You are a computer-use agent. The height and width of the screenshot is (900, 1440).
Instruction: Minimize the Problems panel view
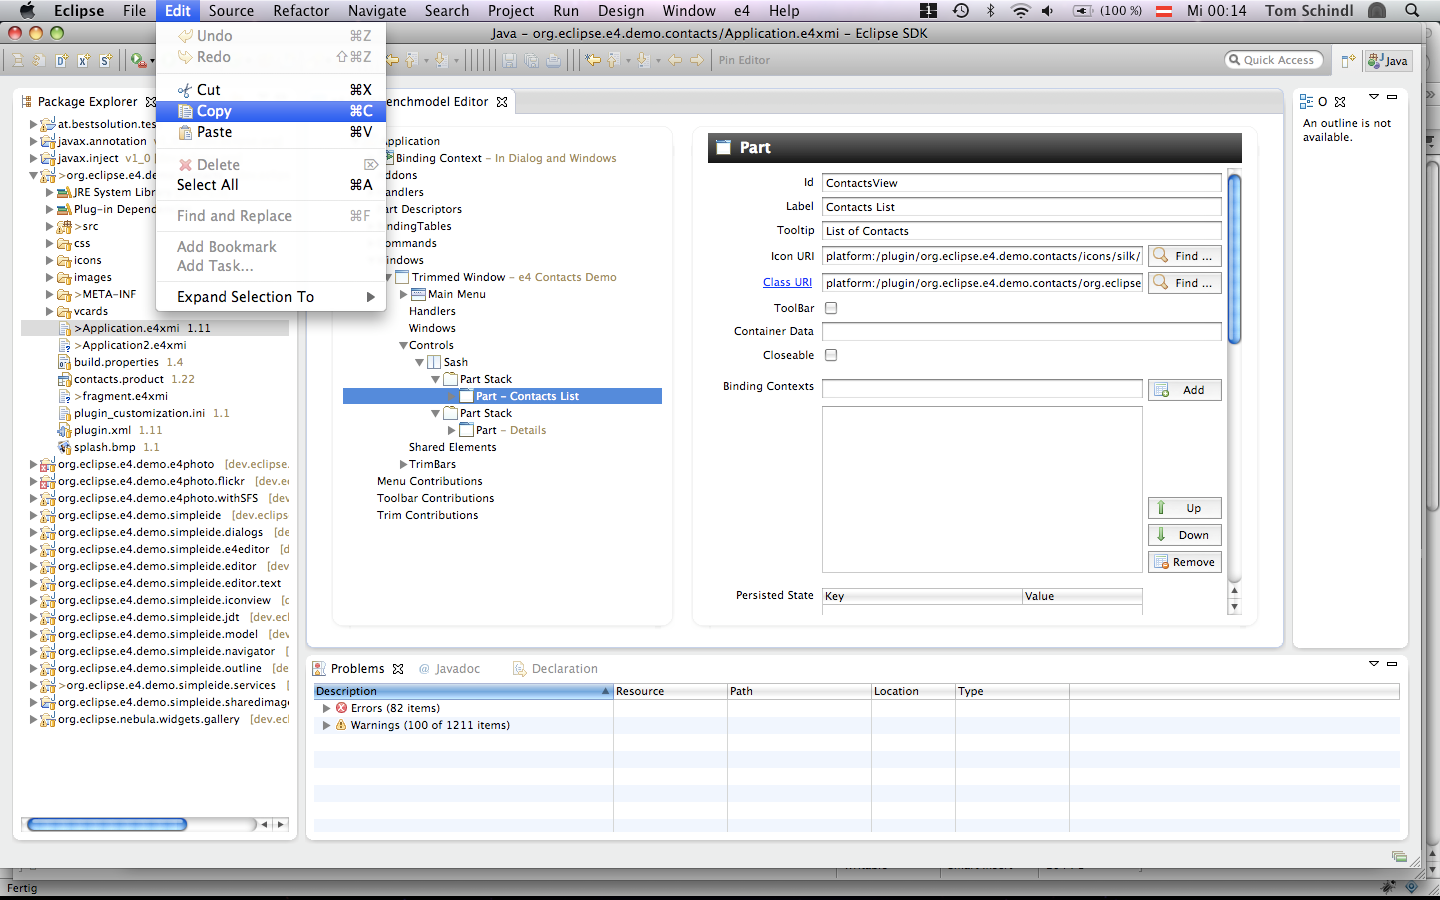click(1392, 663)
